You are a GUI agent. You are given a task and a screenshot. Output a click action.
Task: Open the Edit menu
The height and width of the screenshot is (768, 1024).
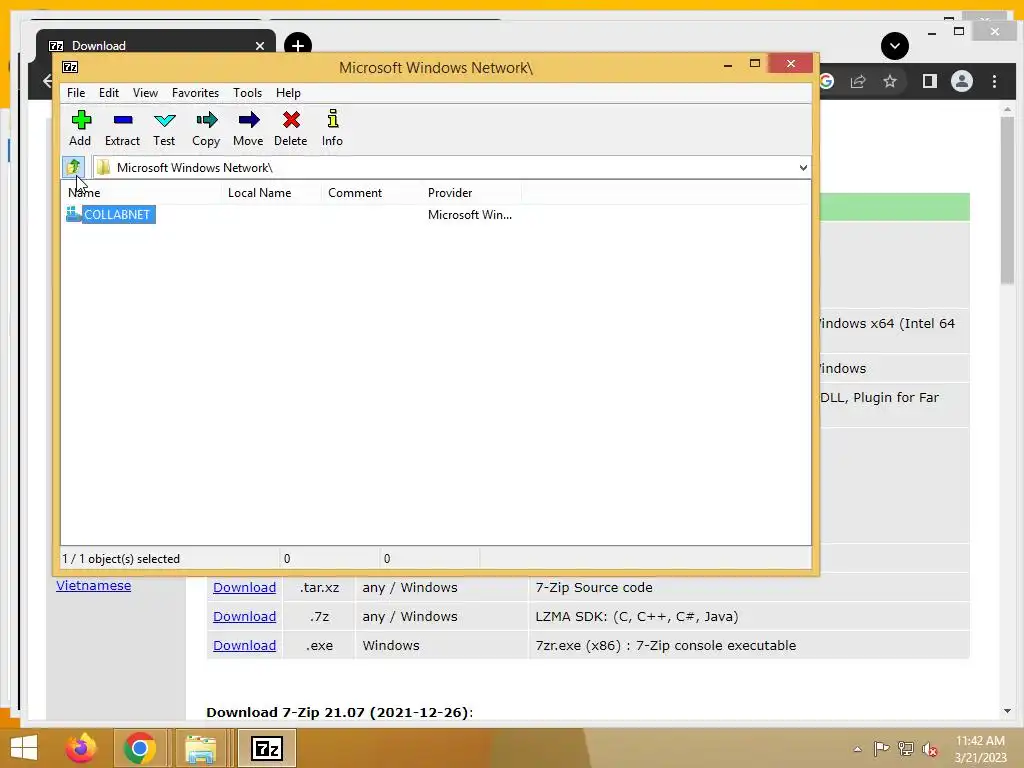click(108, 93)
